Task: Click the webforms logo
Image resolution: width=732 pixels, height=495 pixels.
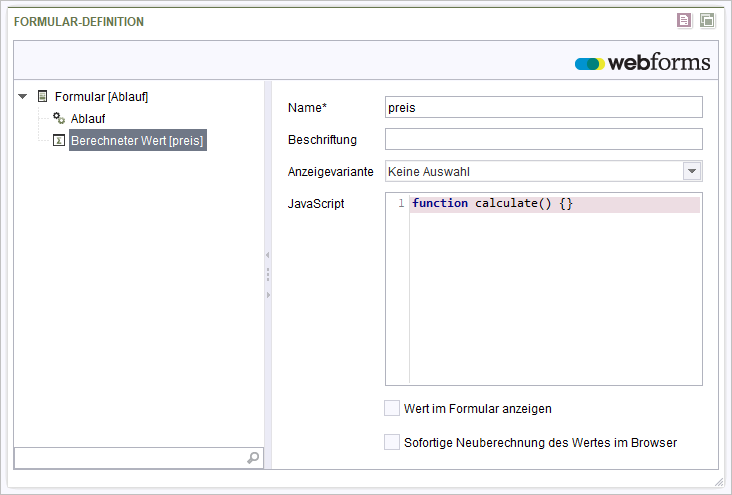Action: [642, 62]
